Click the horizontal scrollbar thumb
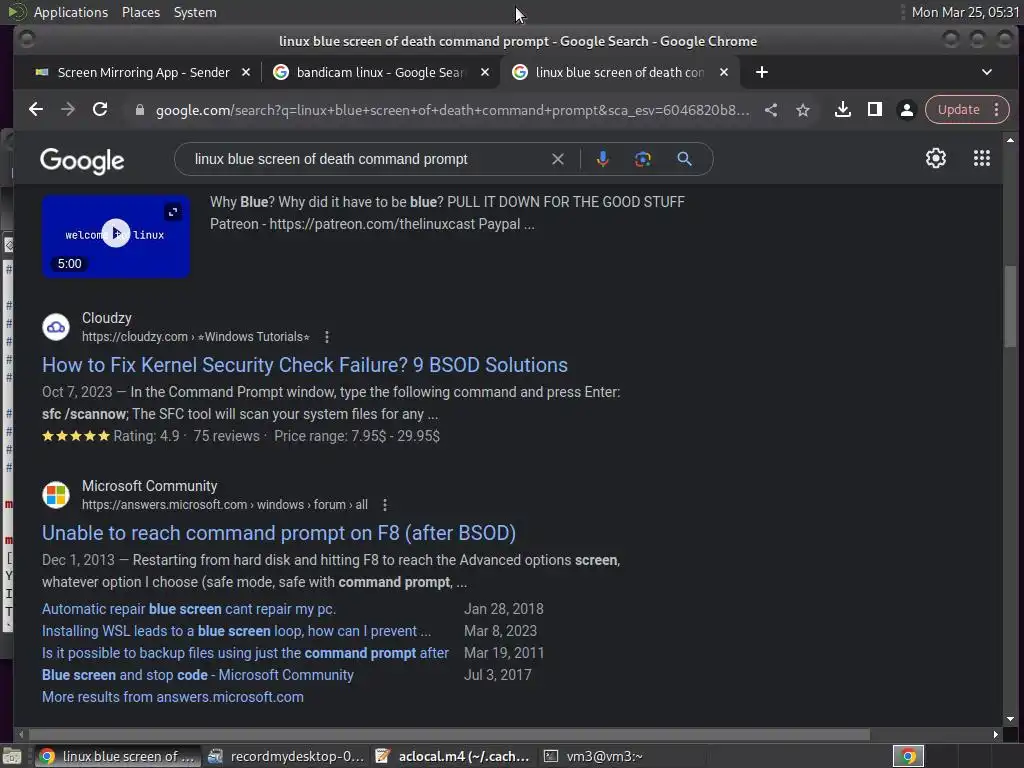The image size is (1024, 768). click(x=450, y=735)
